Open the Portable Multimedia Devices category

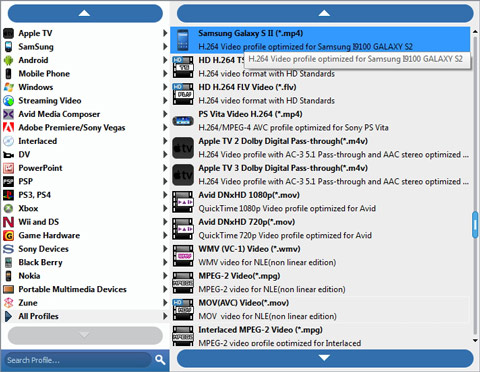click(85, 289)
